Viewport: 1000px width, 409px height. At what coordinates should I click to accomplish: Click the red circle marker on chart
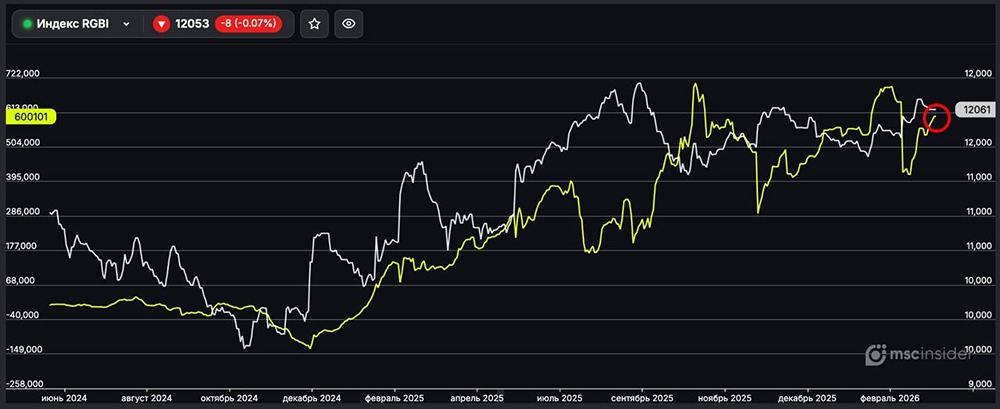coord(937,116)
